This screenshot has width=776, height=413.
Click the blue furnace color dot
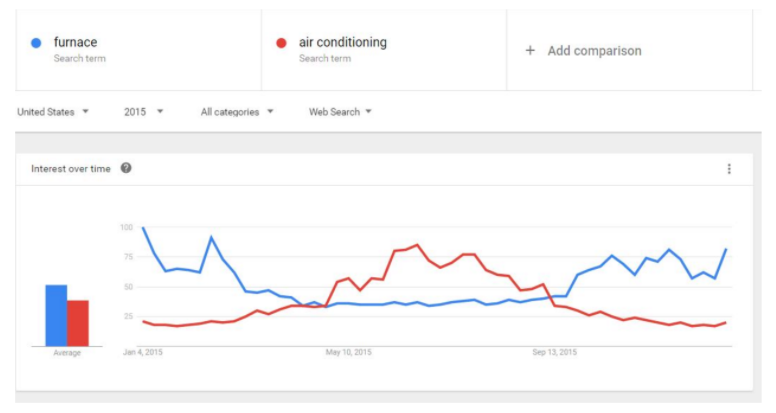point(36,43)
